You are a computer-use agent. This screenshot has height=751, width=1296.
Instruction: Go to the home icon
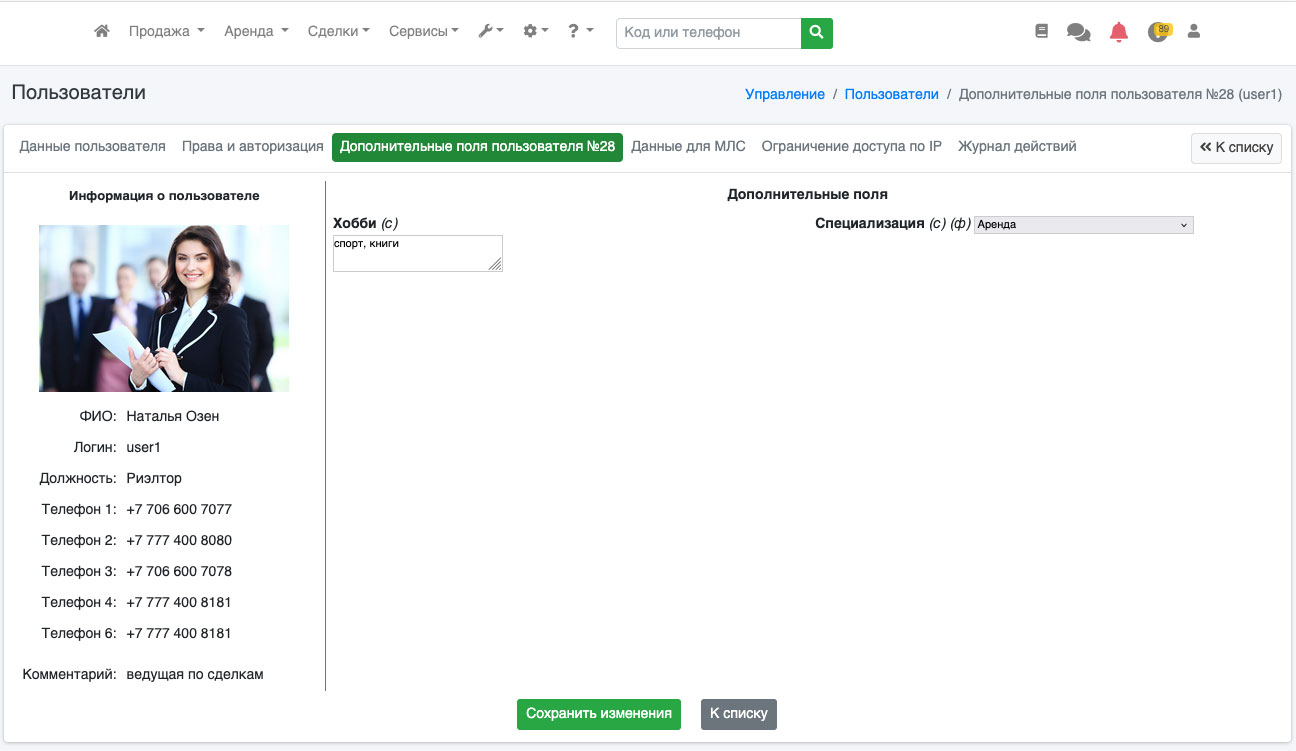coord(101,32)
